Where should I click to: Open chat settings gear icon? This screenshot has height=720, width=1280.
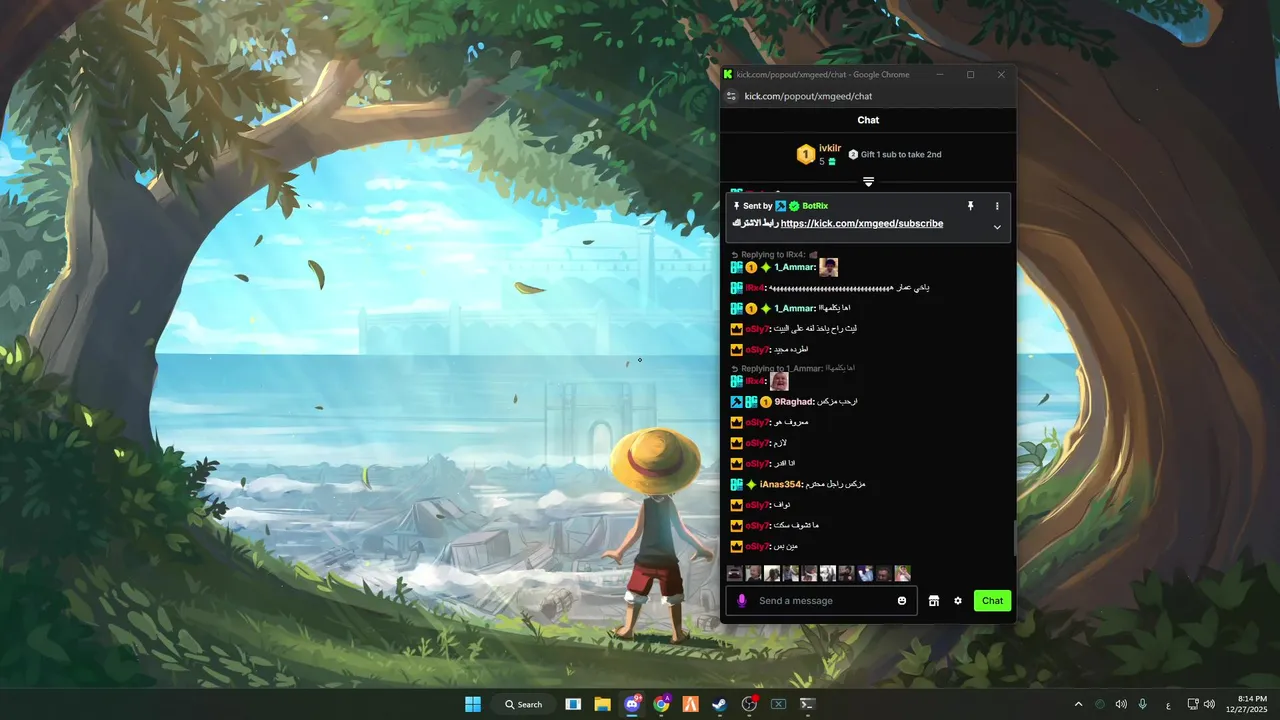pos(958,601)
